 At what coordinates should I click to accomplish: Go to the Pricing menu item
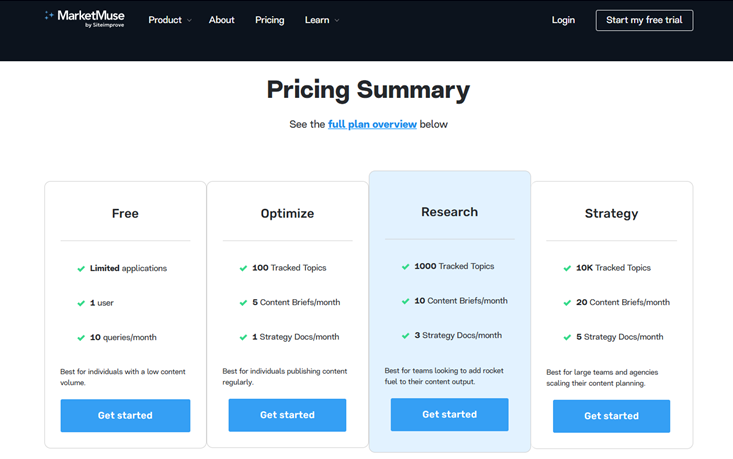[x=269, y=20]
